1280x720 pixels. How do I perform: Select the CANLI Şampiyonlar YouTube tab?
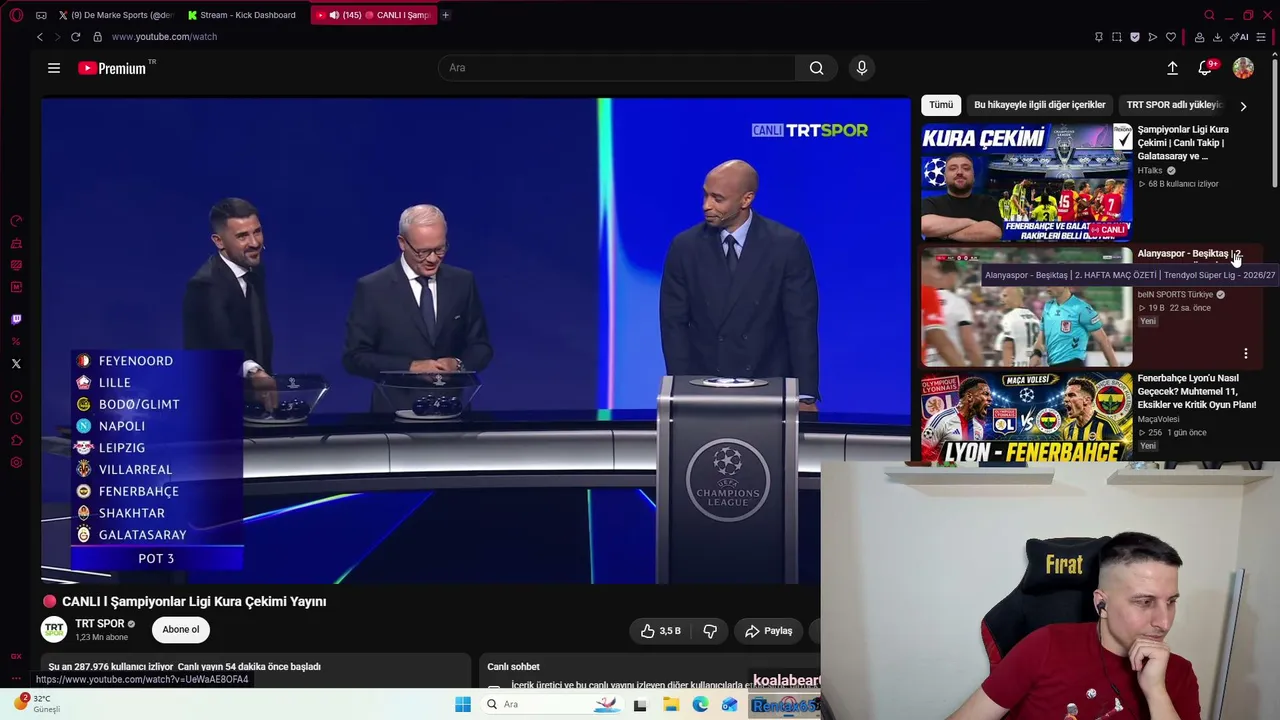click(374, 15)
